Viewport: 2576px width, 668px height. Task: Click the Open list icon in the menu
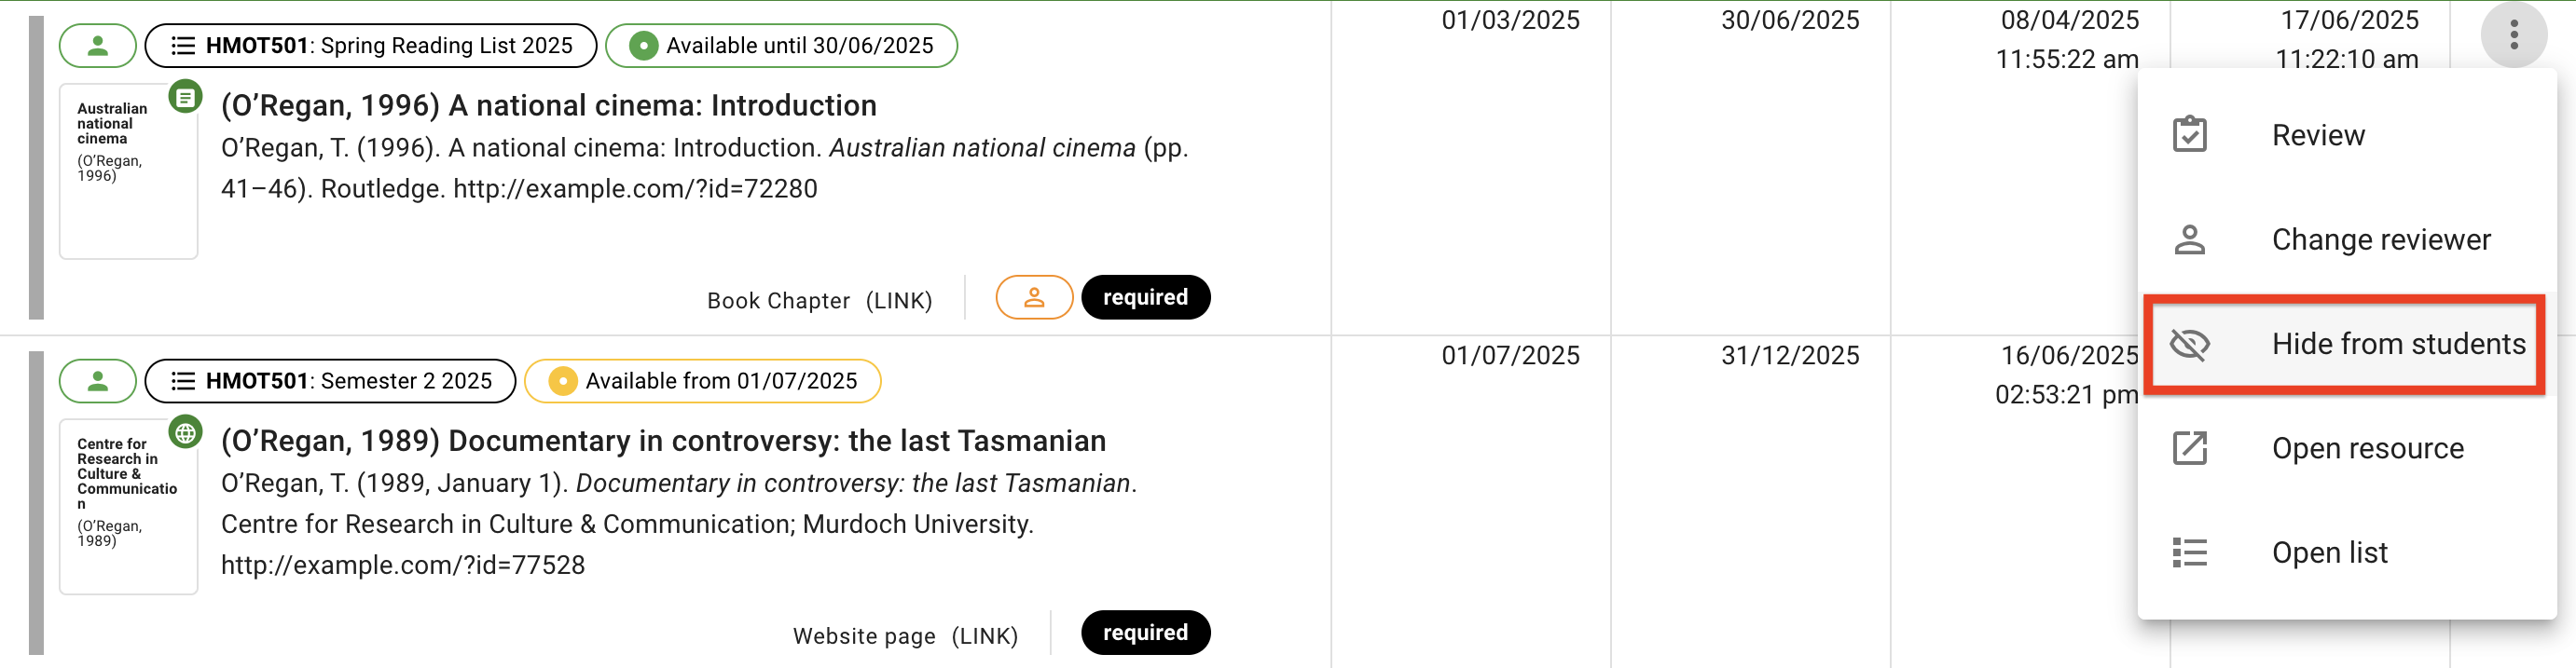(x=2192, y=552)
